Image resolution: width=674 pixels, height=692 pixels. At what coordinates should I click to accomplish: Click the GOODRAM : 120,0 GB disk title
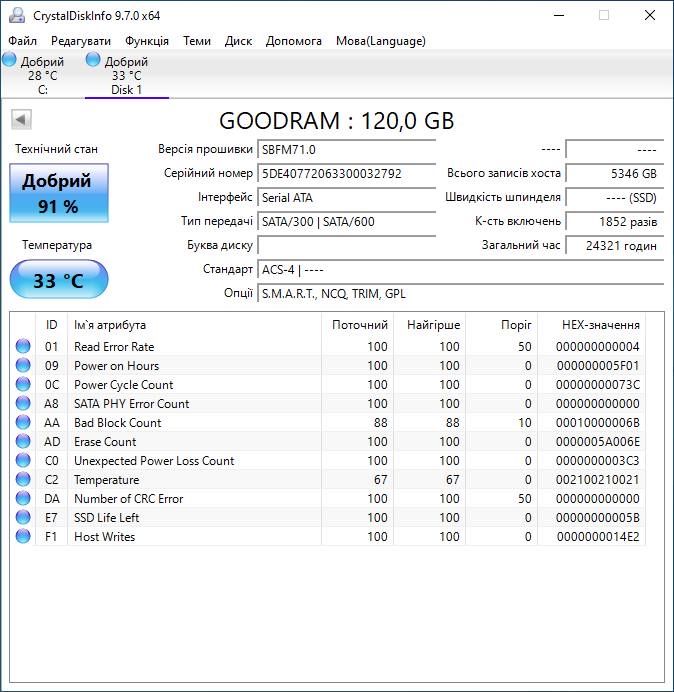(337, 120)
